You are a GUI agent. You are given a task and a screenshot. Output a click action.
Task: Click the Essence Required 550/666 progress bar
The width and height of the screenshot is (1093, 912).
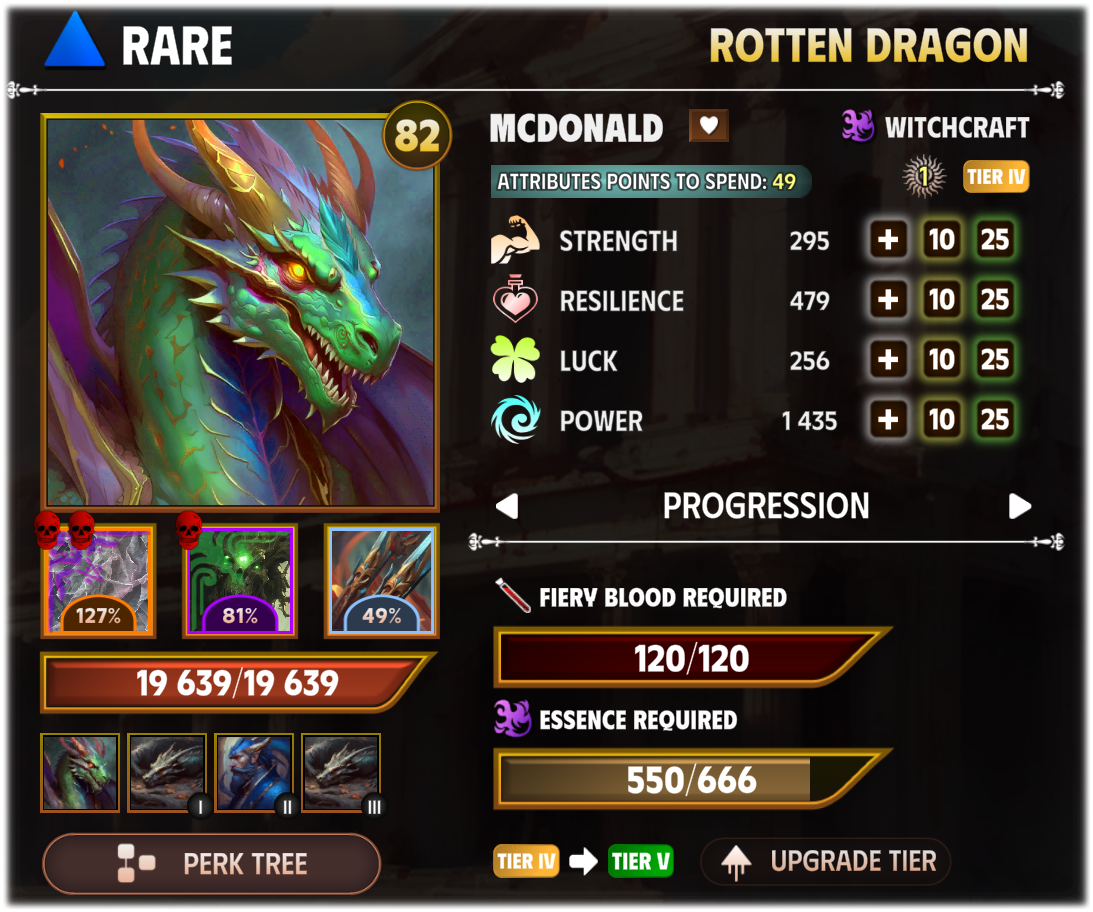tap(690, 779)
